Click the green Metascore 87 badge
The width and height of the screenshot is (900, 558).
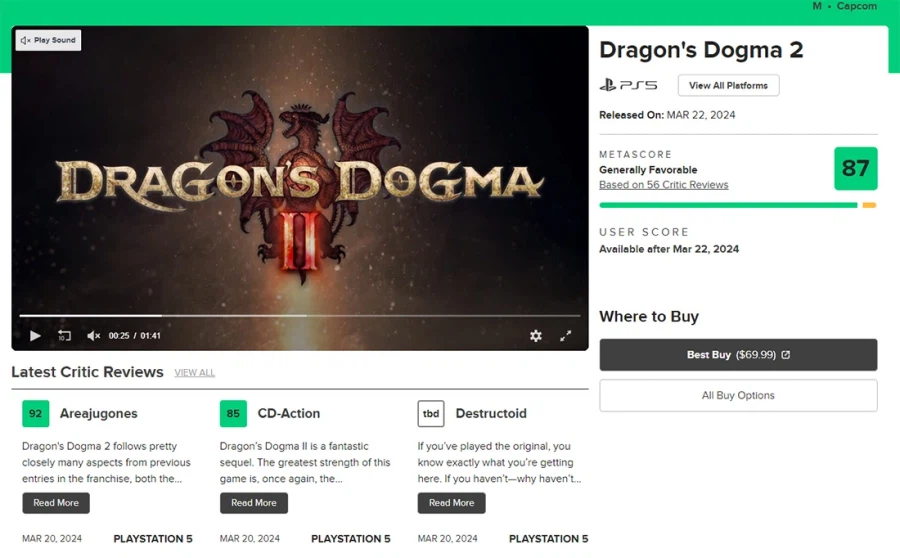[855, 168]
